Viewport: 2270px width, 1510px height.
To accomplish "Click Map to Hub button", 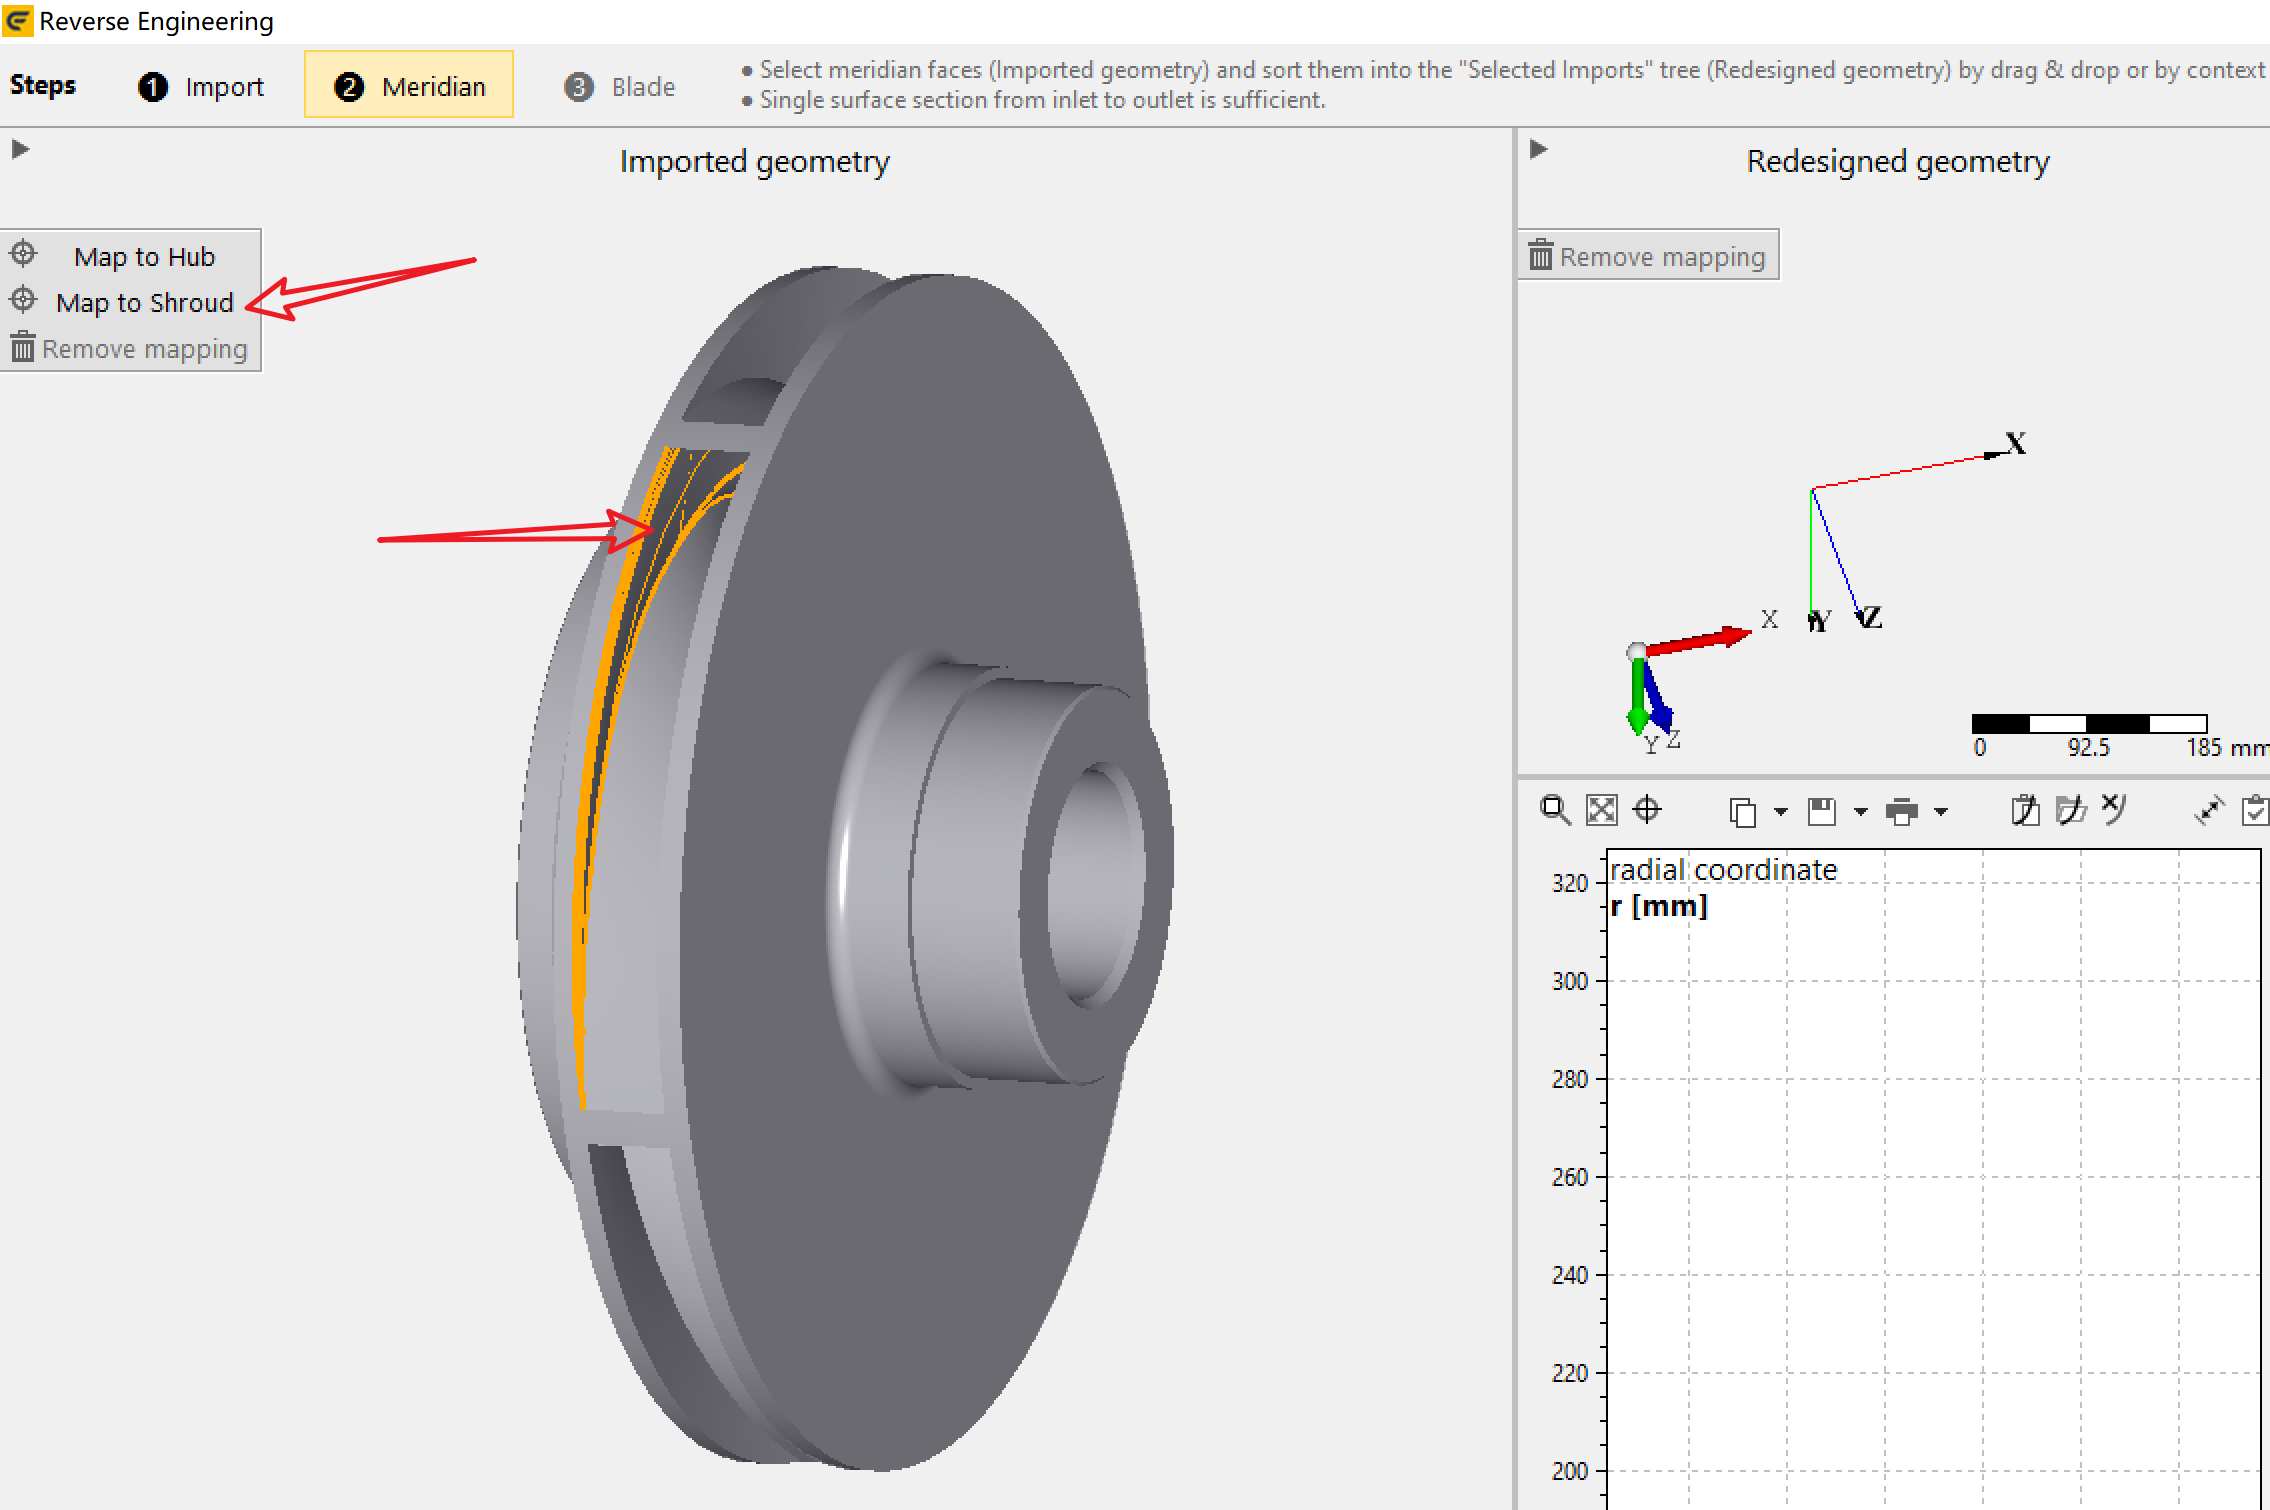I will 131,256.
